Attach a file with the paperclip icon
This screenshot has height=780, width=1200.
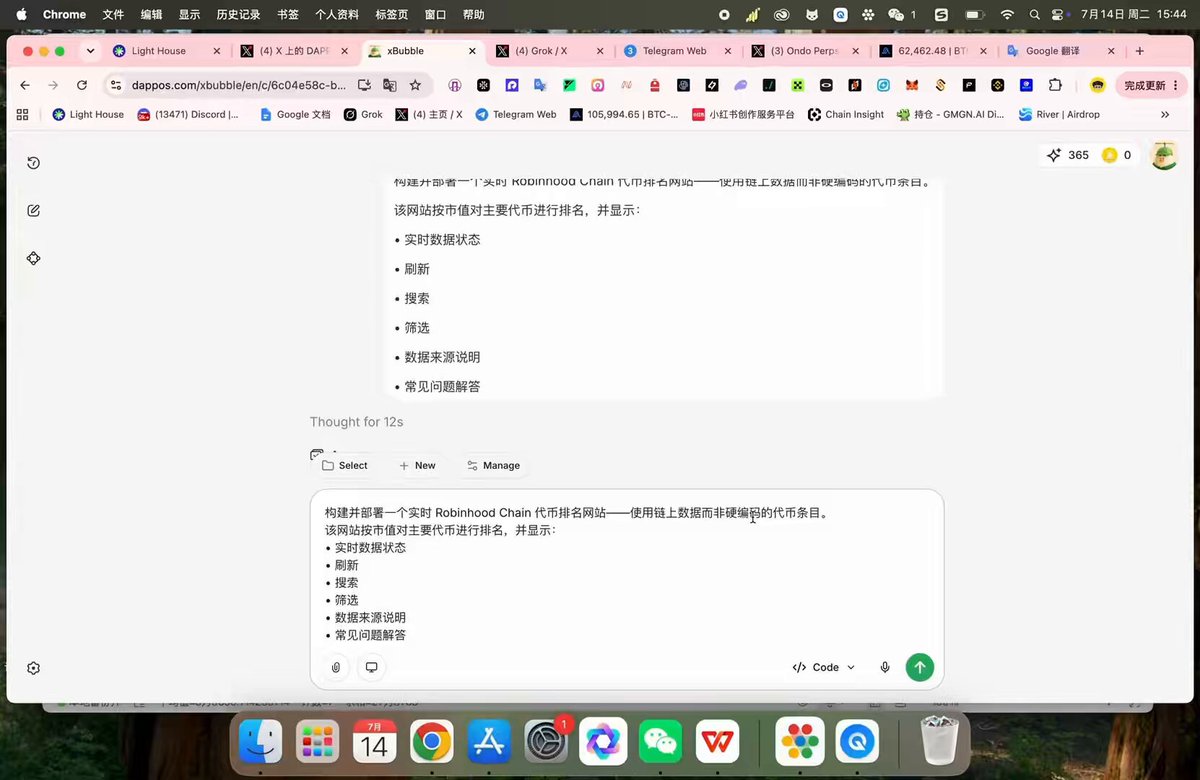coord(336,667)
